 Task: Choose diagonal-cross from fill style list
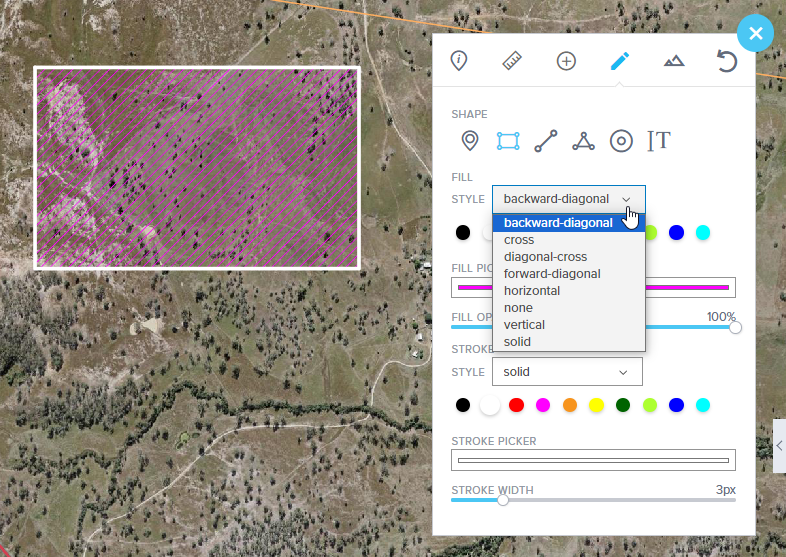545,257
